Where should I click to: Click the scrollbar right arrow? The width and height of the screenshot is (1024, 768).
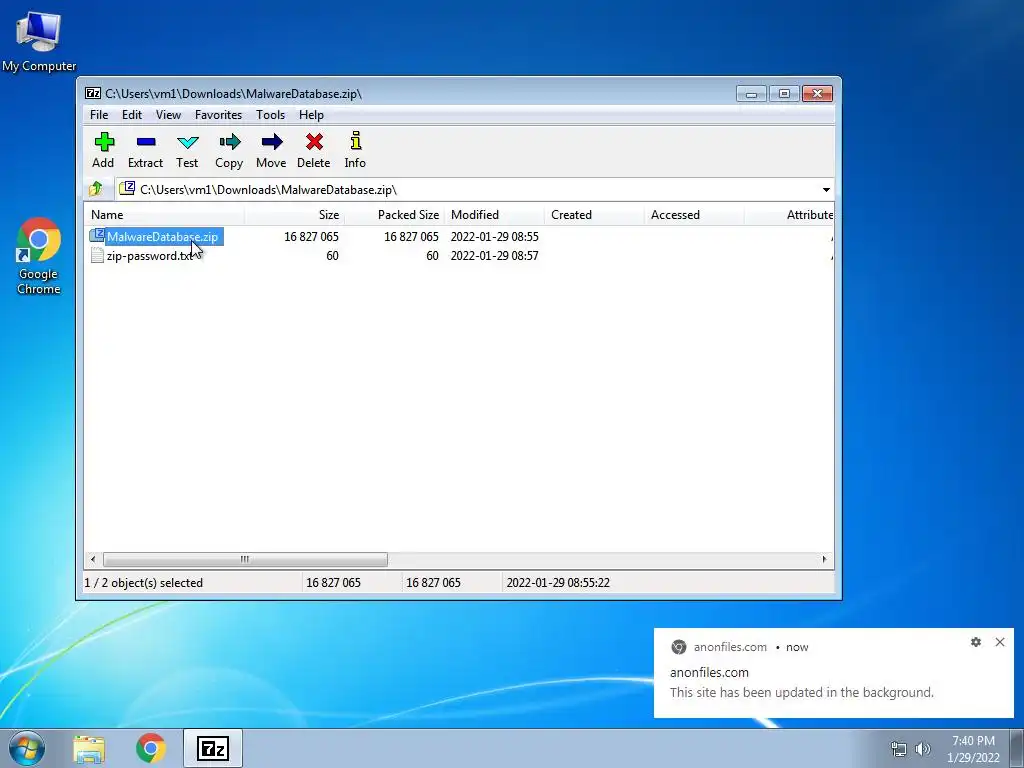click(824, 560)
